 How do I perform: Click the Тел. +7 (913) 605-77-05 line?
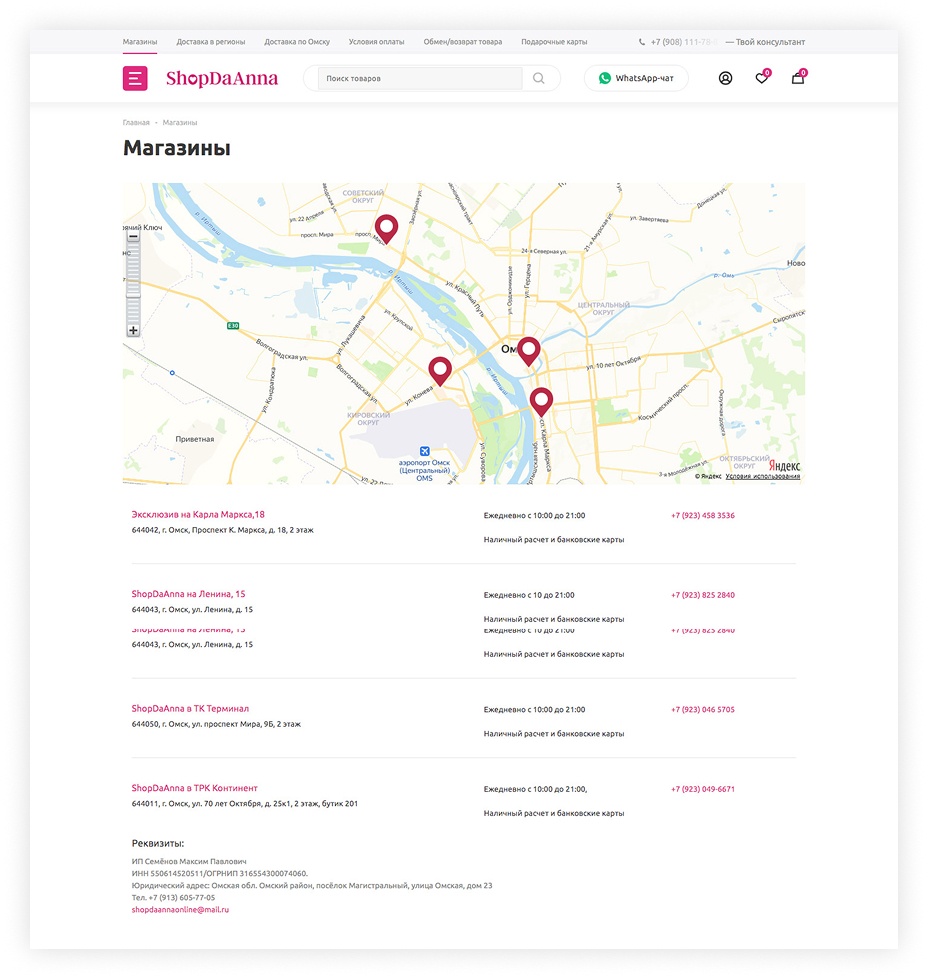point(173,898)
